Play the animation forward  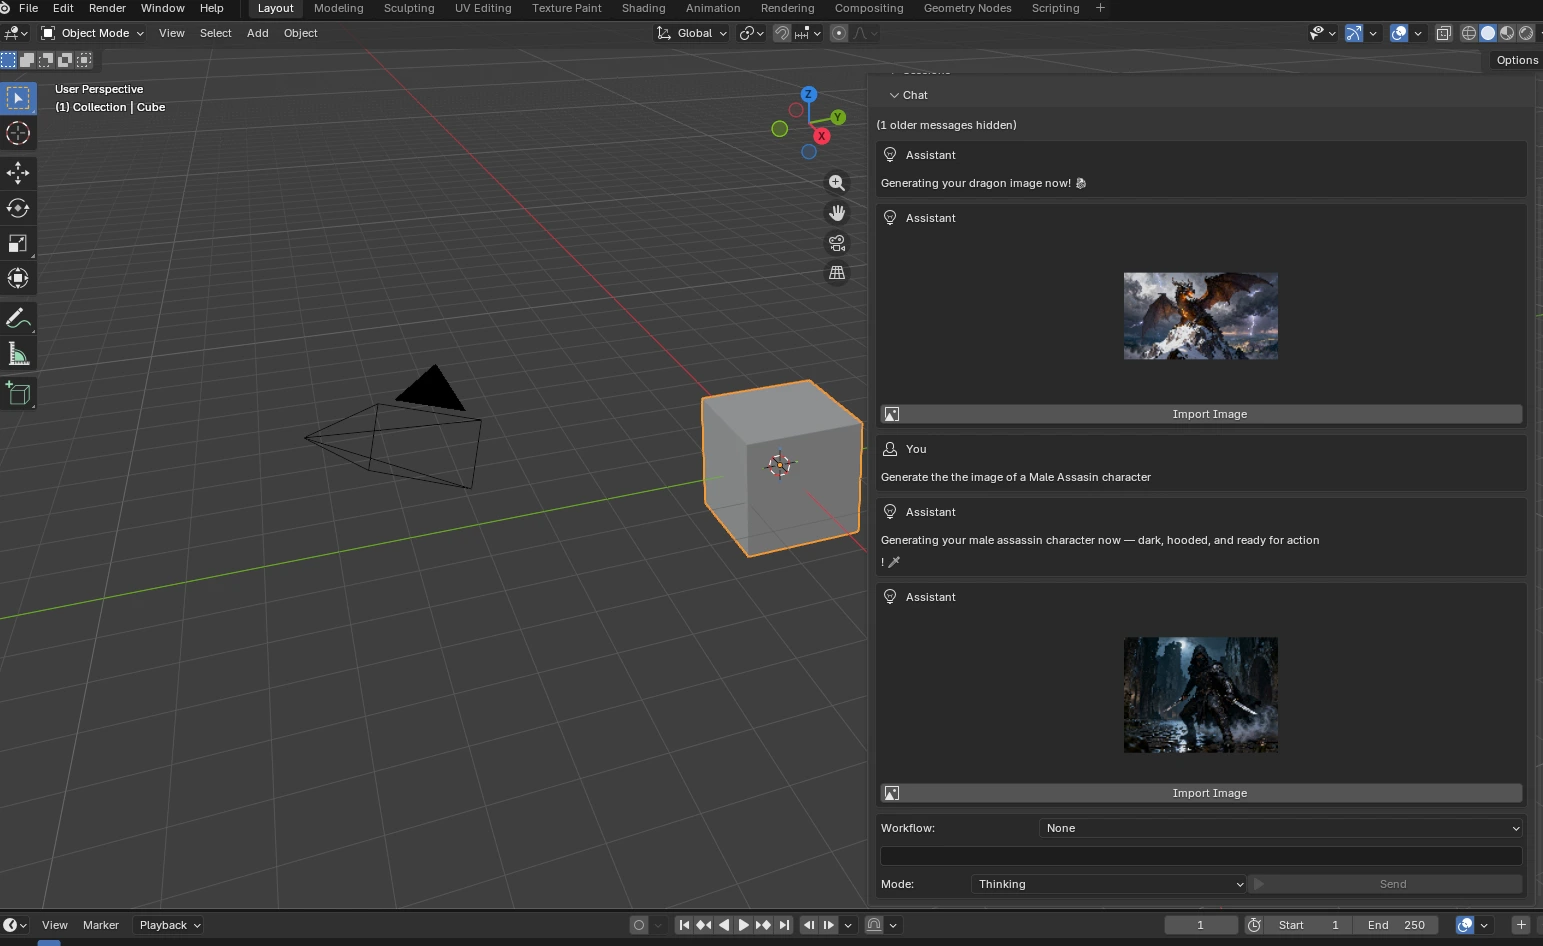tap(743, 925)
